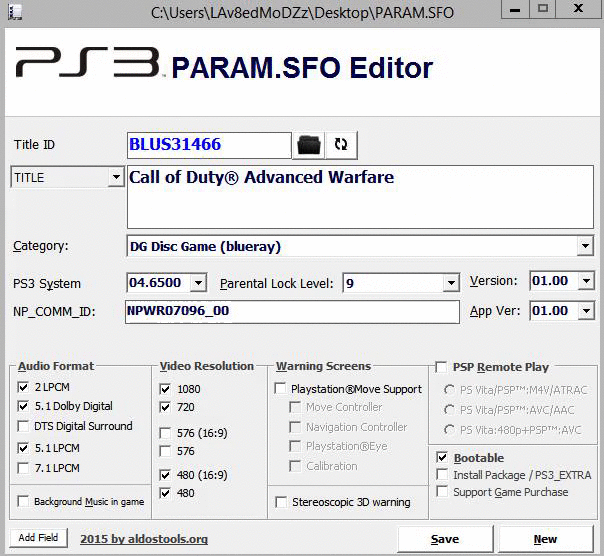
Task: Click the Save button
Action: pyautogui.click(x=445, y=539)
